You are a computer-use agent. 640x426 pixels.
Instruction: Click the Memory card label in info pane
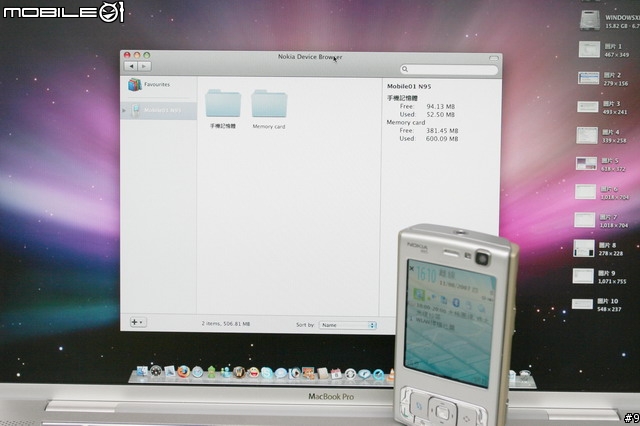406,122
